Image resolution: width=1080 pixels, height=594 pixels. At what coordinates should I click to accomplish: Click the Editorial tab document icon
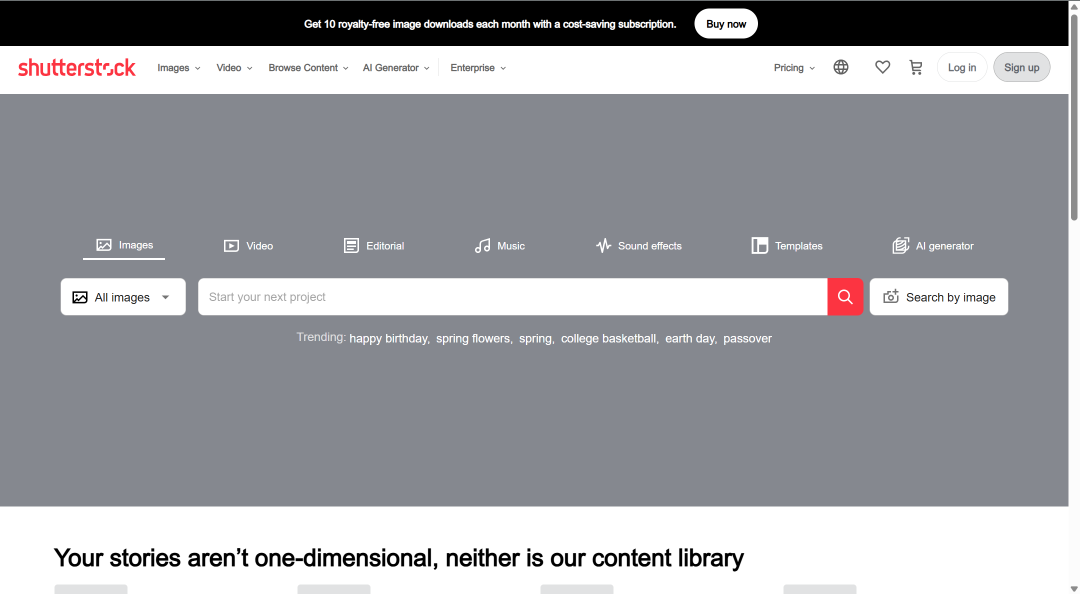[351, 246]
